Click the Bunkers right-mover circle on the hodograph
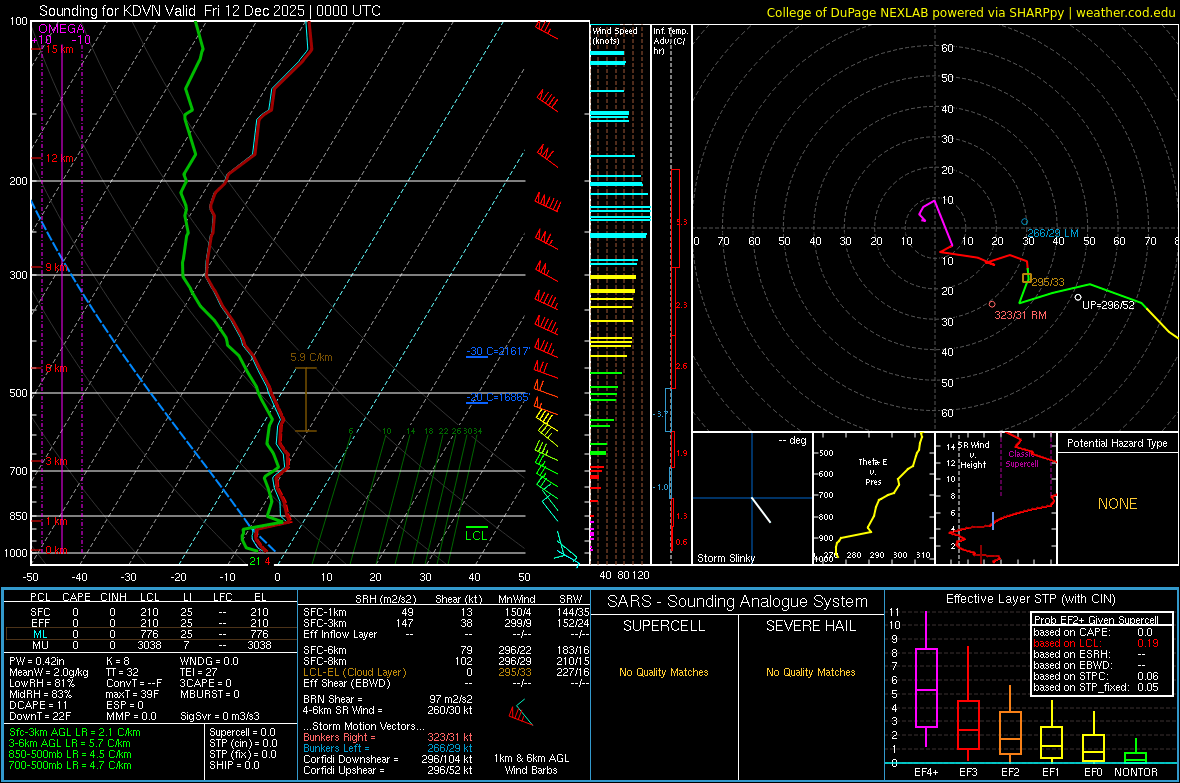The image size is (1180, 783). [x=992, y=304]
